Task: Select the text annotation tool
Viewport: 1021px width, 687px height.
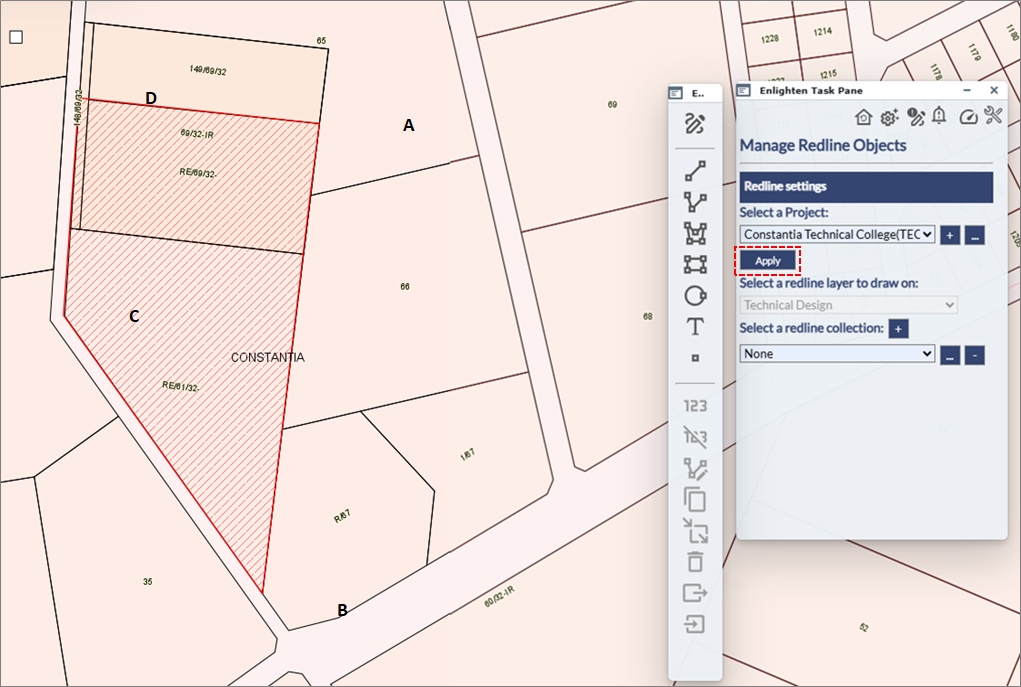Action: pyautogui.click(x=695, y=327)
